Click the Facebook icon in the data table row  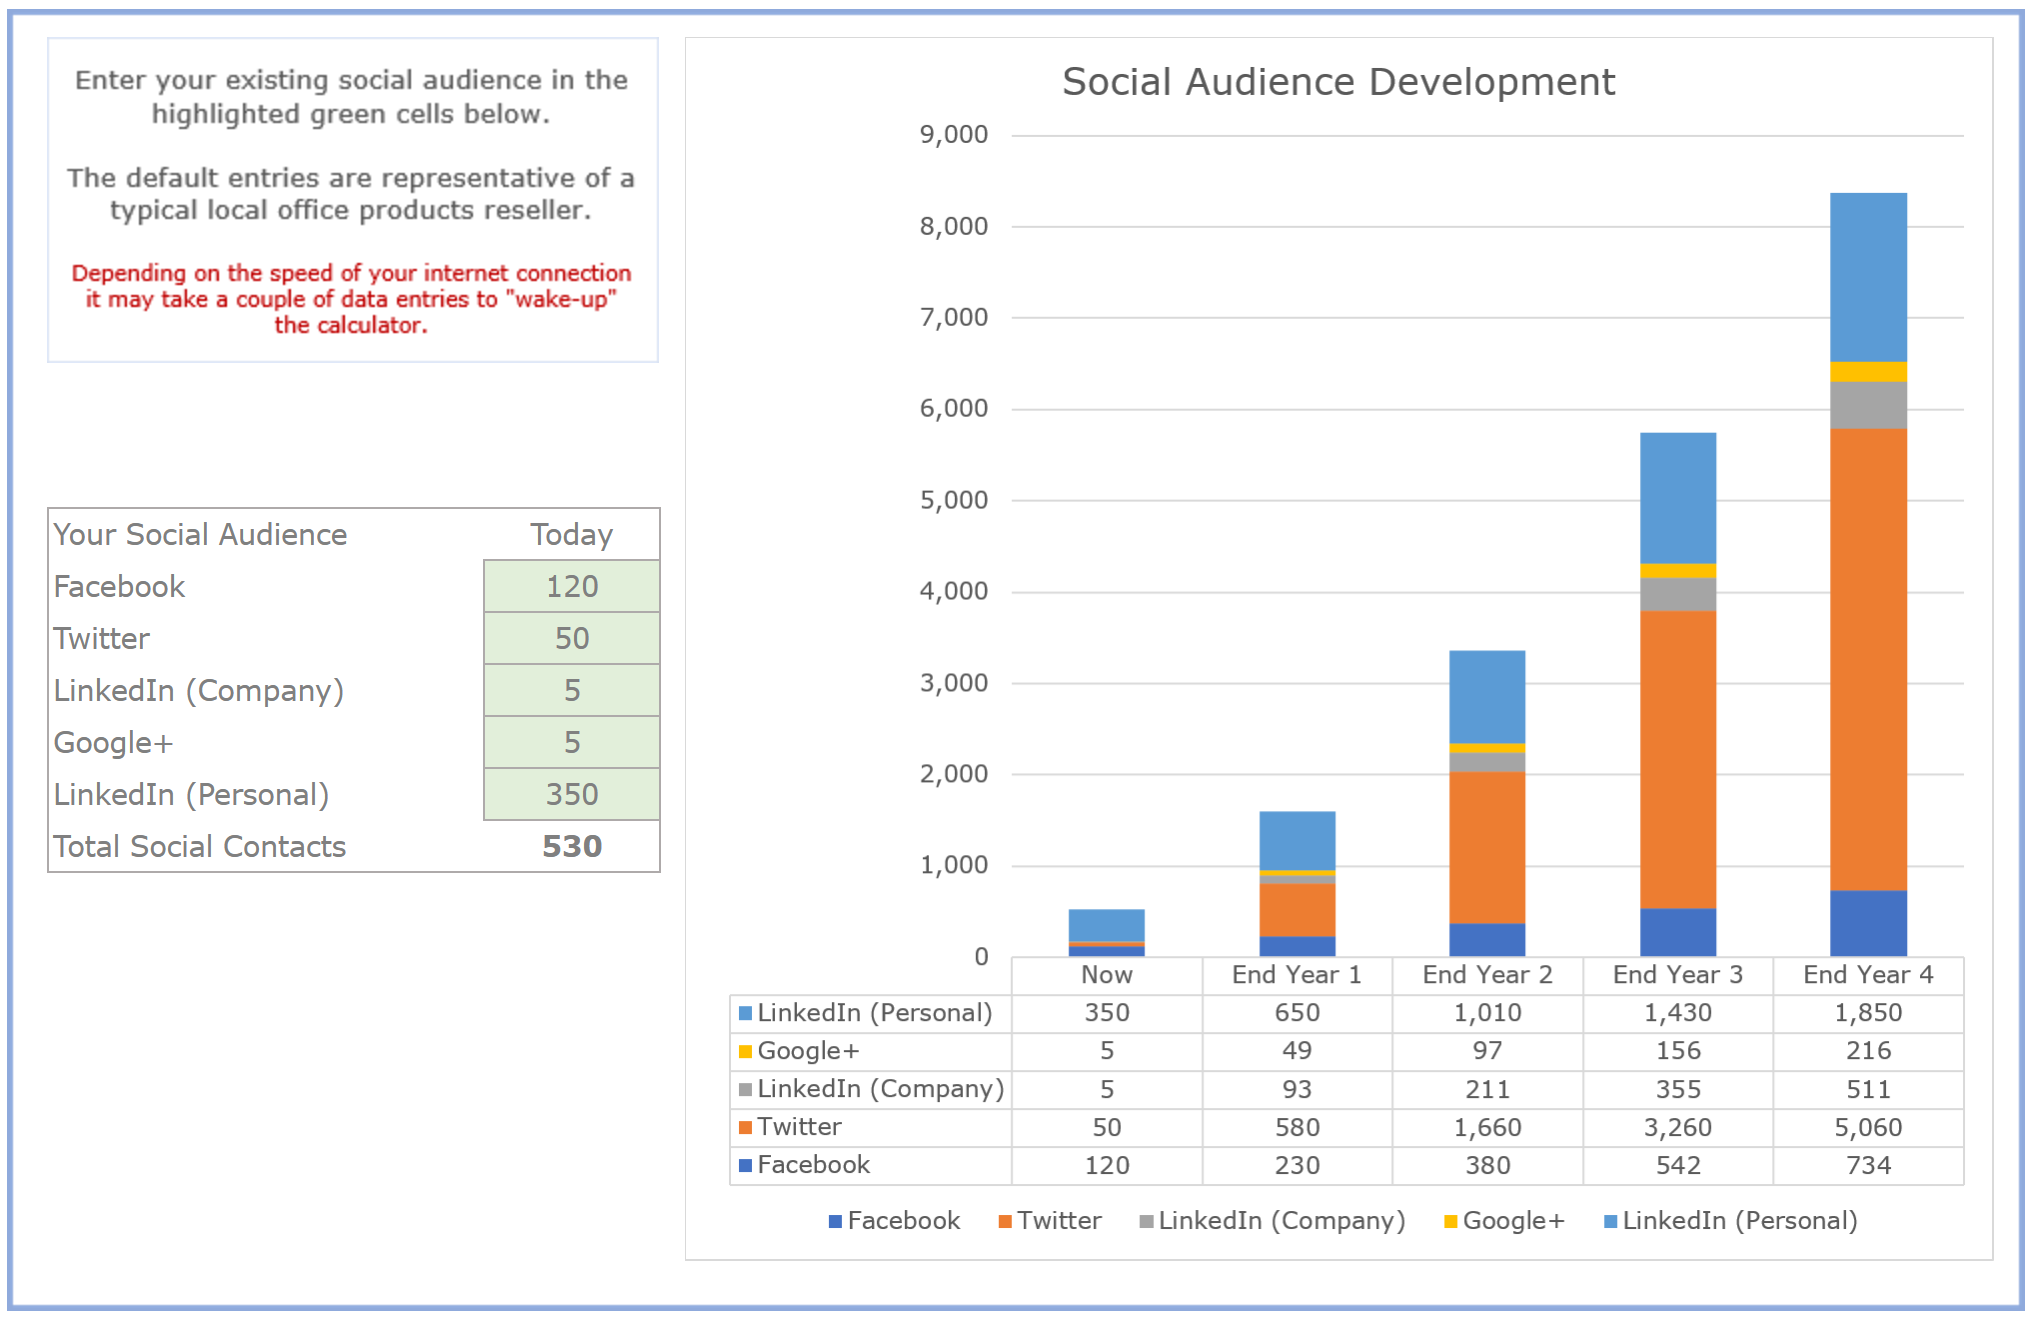click(x=745, y=1165)
